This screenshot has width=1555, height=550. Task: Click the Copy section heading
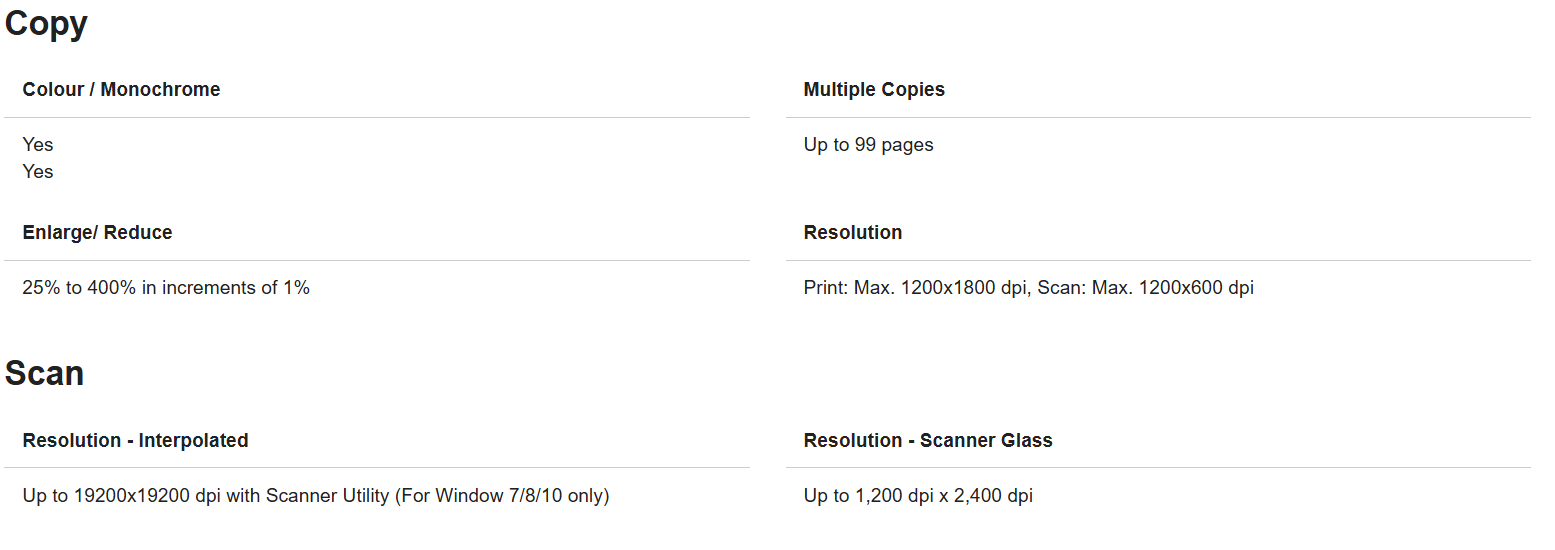point(46,23)
